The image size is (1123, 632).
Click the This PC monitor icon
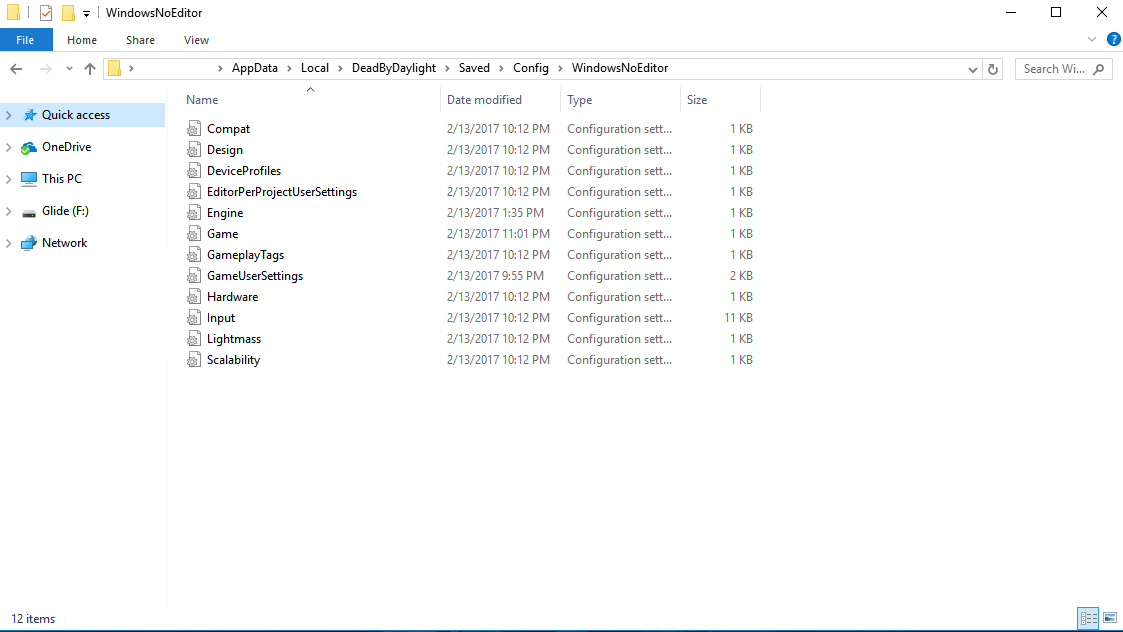click(x=29, y=179)
